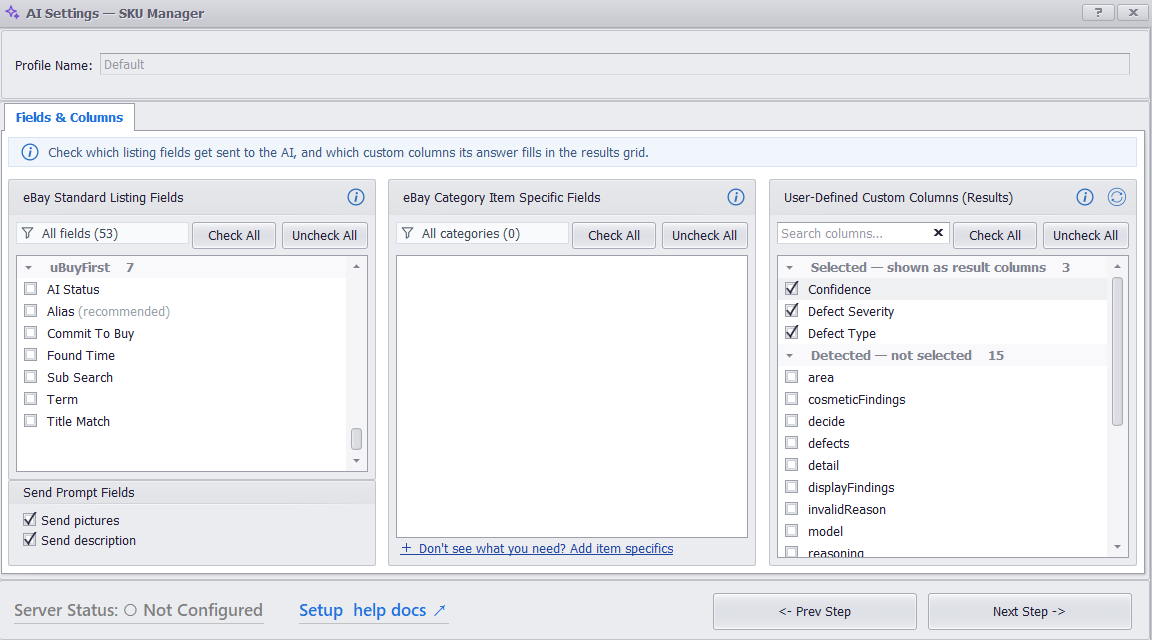
Task: Uncheck the Confidence result column
Action: click(792, 289)
